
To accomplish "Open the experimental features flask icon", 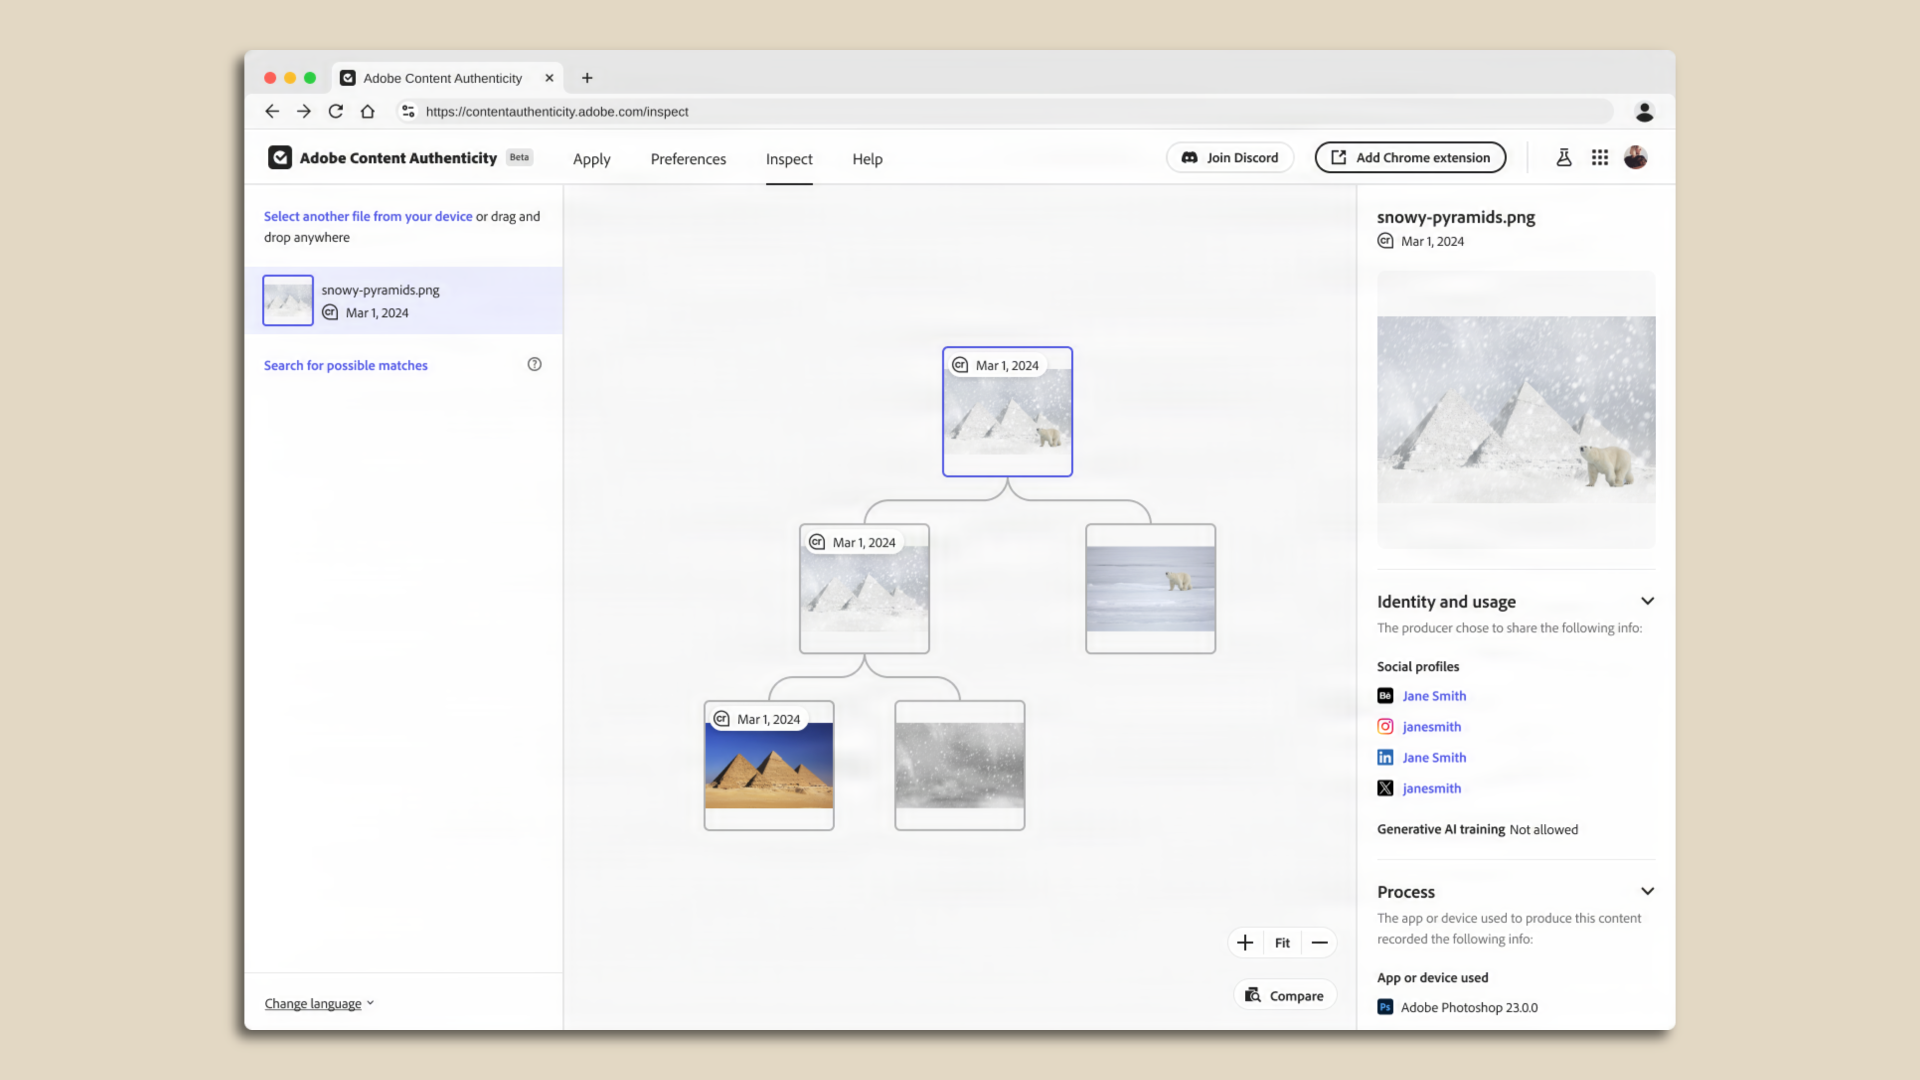I will click(1564, 157).
